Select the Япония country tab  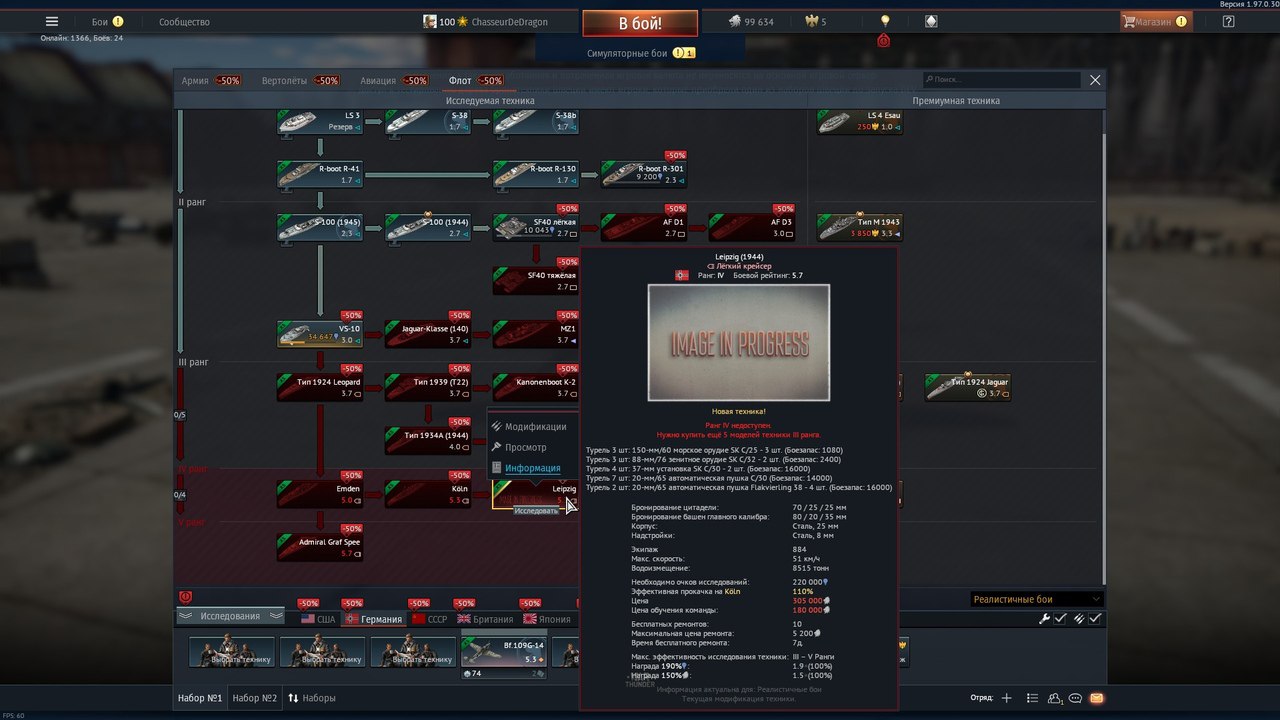548,619
